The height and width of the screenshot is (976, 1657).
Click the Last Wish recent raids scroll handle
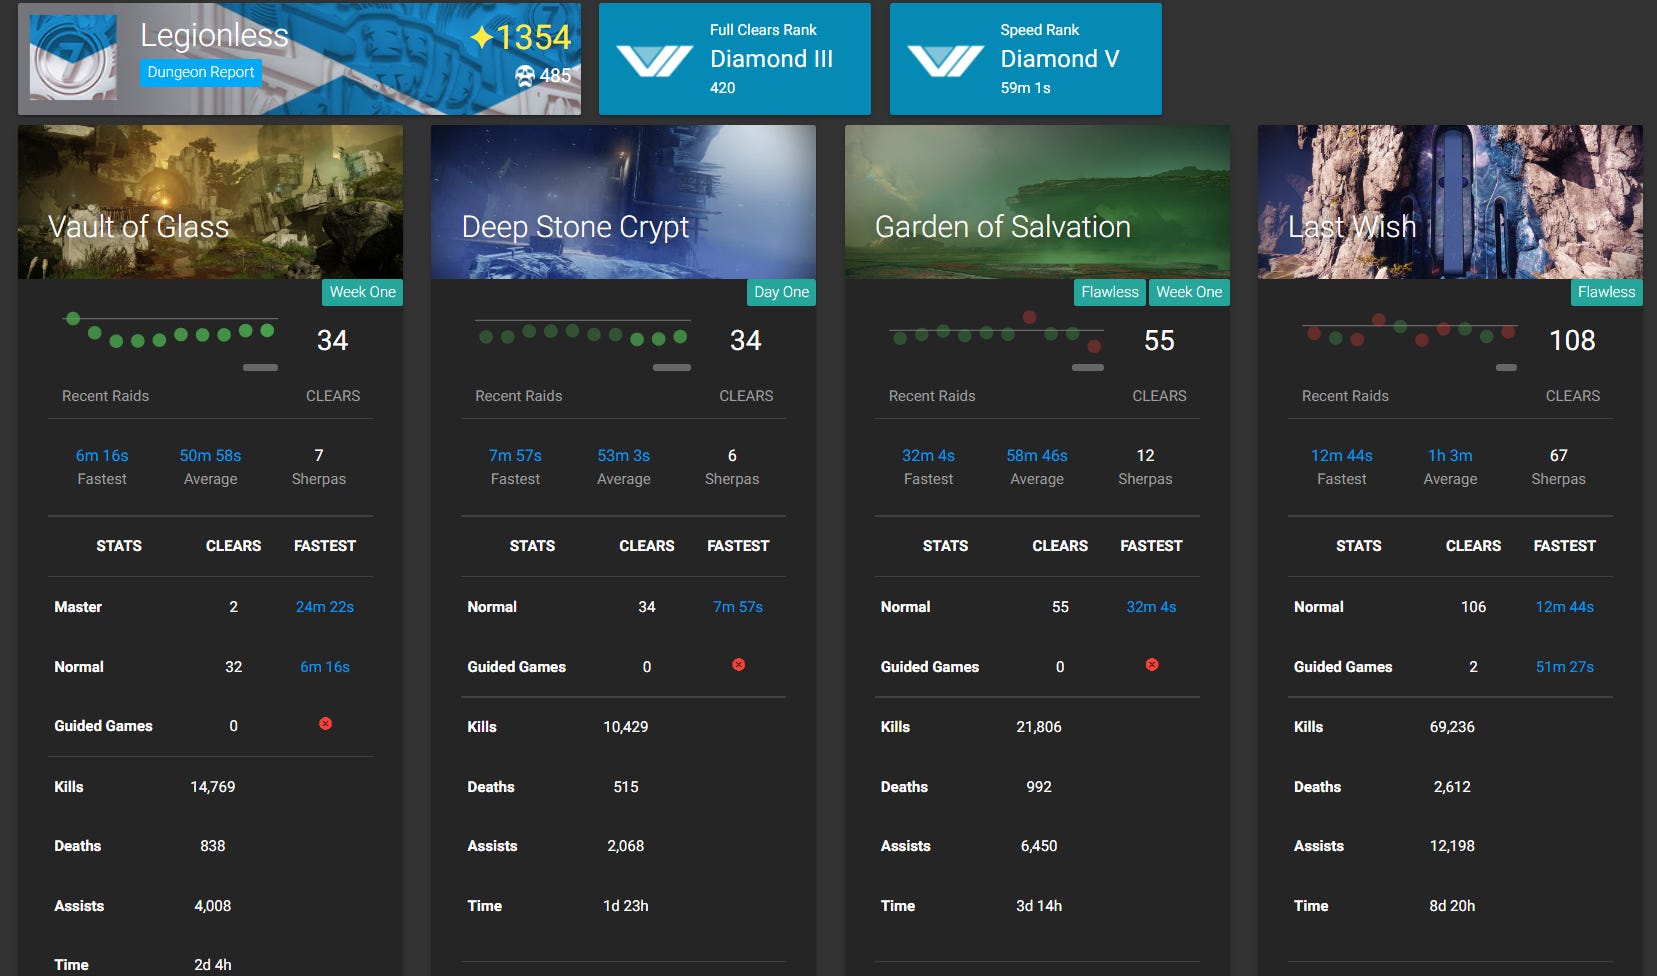pyautogui.click(x=1506, y=367)
